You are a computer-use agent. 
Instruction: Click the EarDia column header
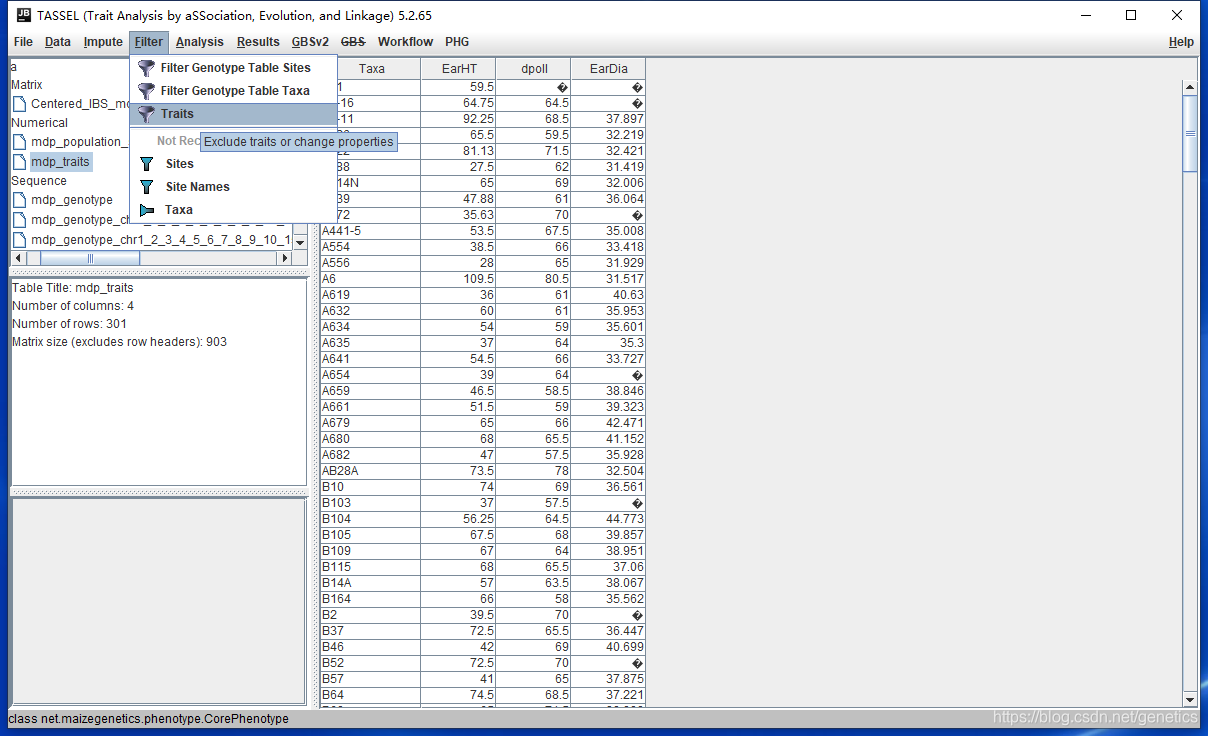609,69
